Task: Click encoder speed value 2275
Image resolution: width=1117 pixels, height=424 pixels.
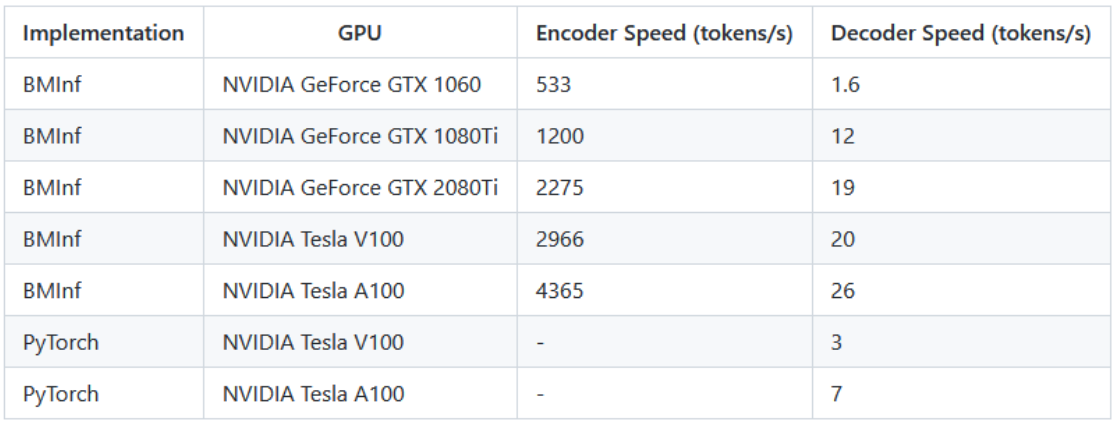Action: point(560,187)
